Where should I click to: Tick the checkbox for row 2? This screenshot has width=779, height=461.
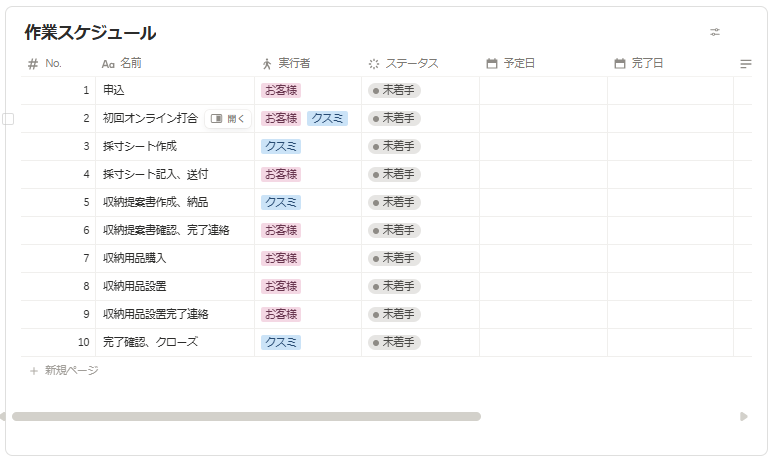[9, 118]
